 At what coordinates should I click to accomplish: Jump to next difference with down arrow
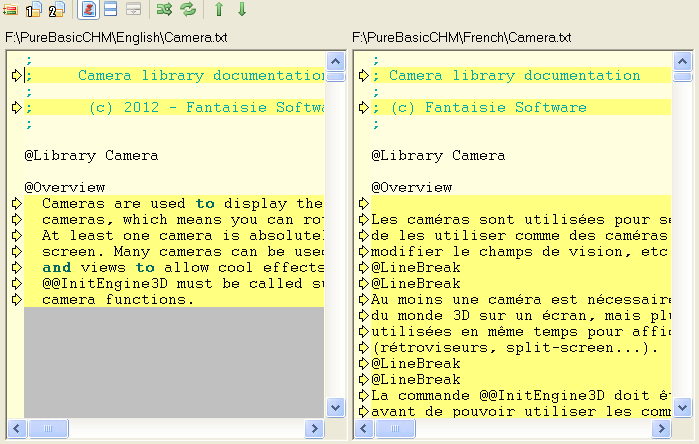coord(241,10)
